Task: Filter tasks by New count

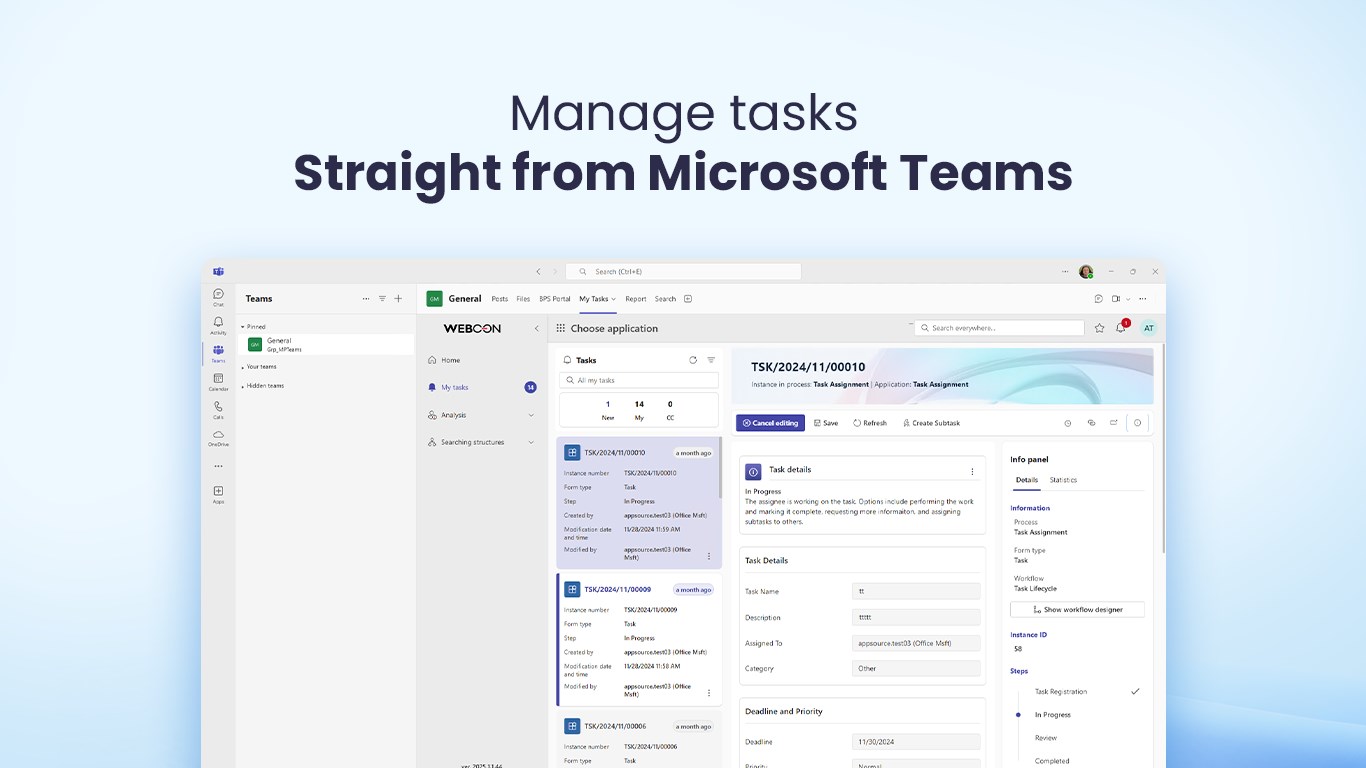Action: click(x=608, y=410)
